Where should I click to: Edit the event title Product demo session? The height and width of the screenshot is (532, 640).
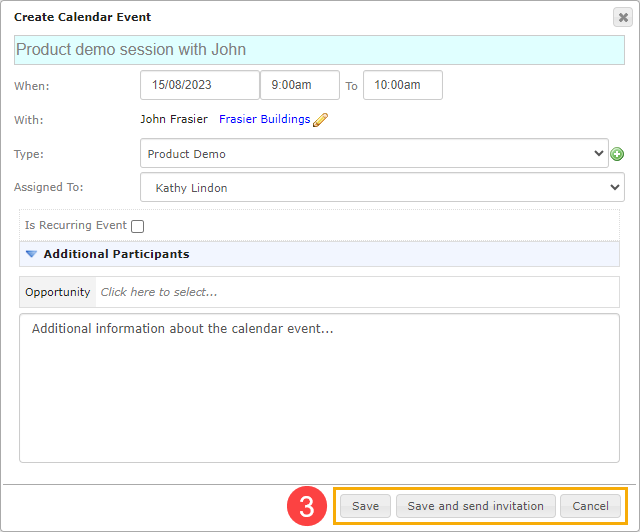(x=319, y=50)
